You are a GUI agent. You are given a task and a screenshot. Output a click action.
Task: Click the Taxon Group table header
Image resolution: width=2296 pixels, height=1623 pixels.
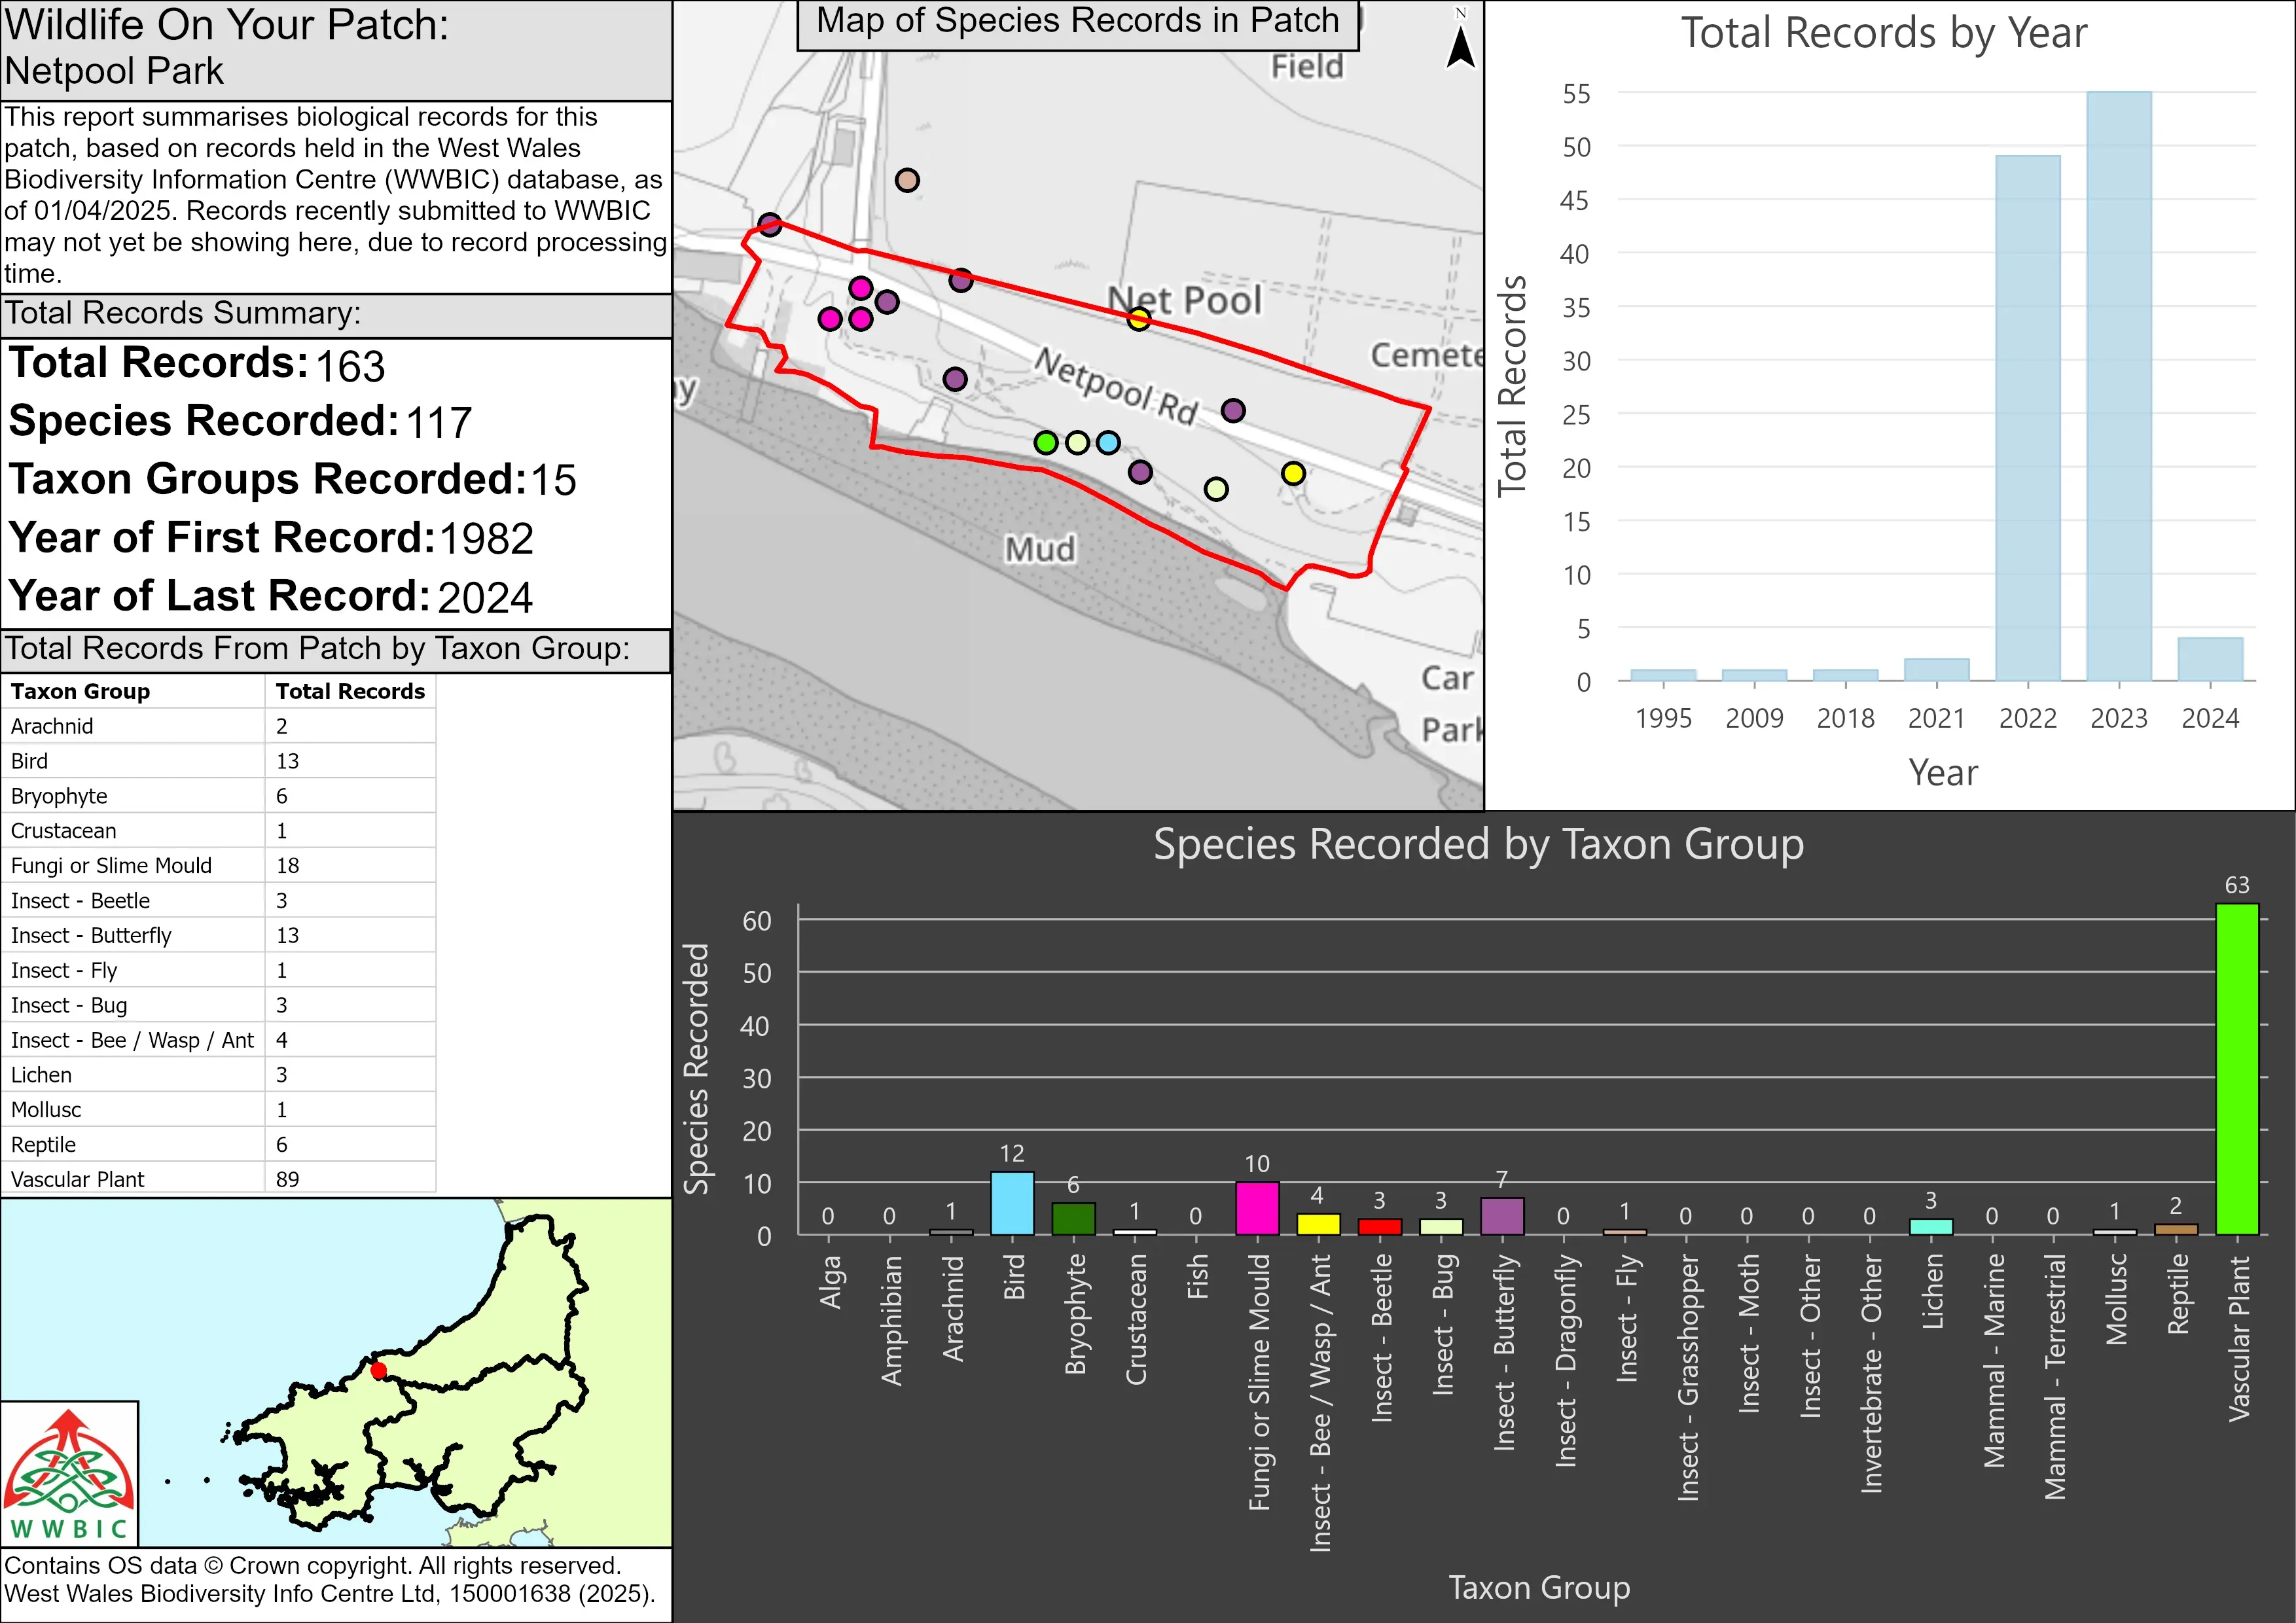point(80,691)
